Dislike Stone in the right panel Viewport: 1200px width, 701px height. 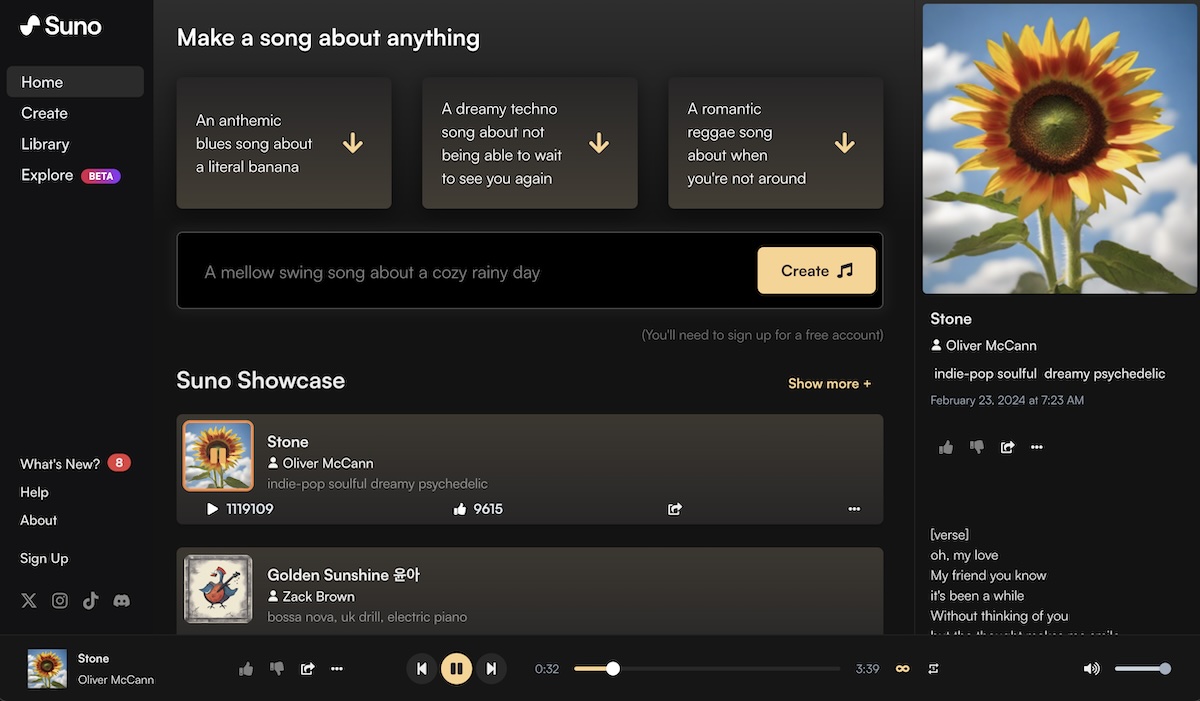pyautogui.click(x=977, y=447)
